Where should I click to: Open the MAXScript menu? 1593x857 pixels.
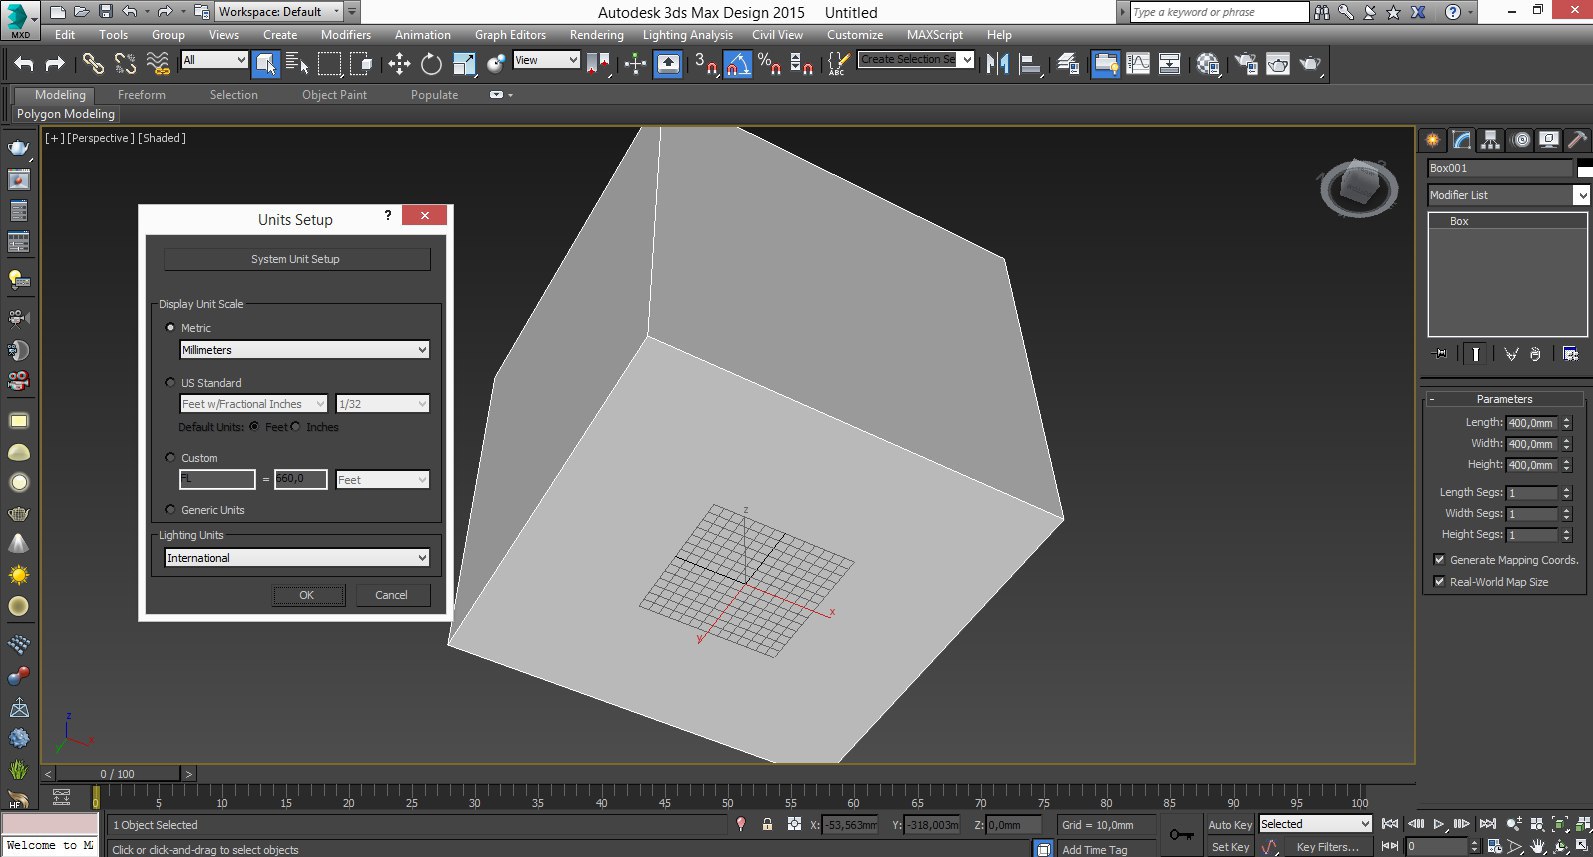pos(935,35)
